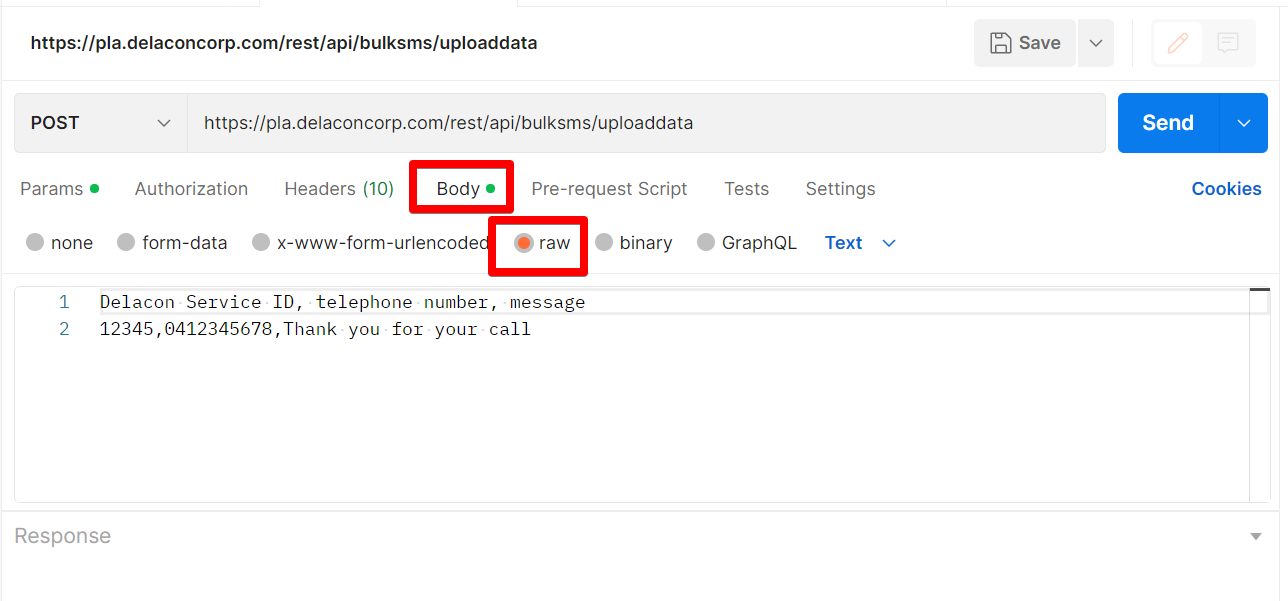Switch to the Tests tab
The width and height of the screenshot is (1288, 601).
point(746,189)
